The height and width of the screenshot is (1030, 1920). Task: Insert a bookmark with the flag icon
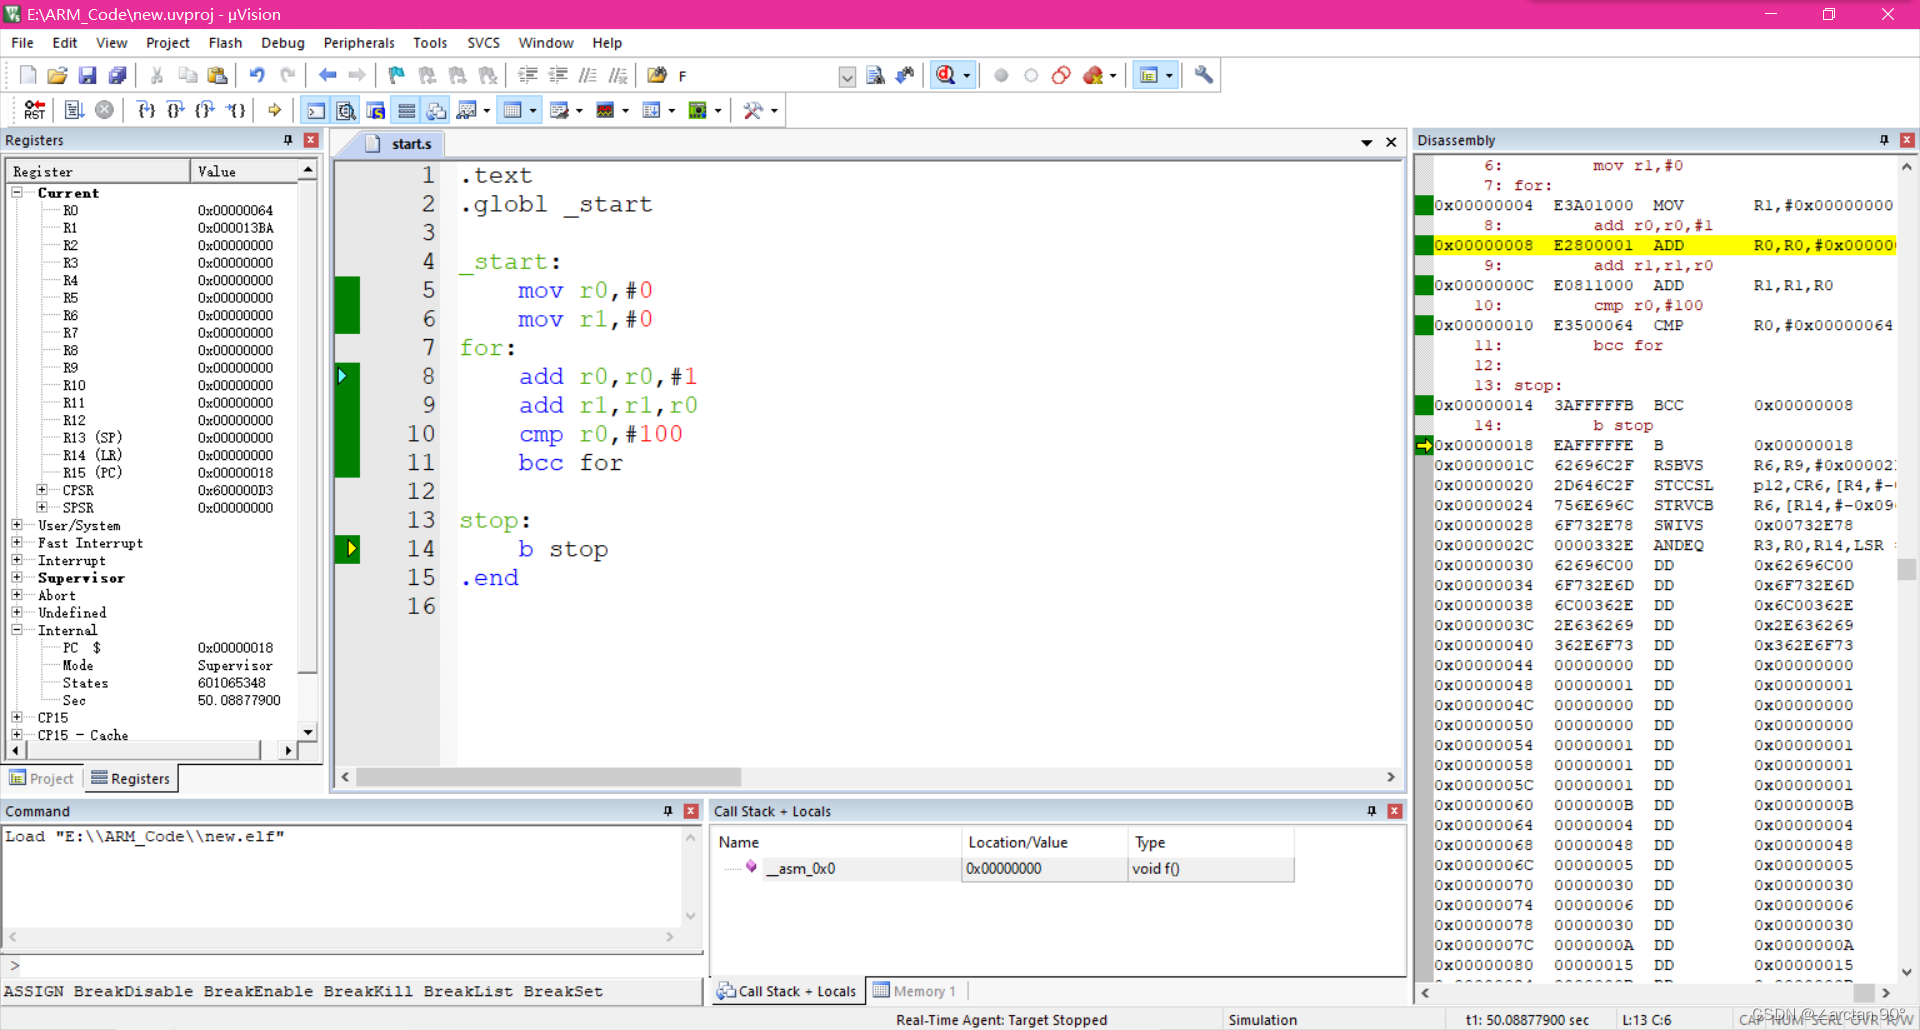397,75
